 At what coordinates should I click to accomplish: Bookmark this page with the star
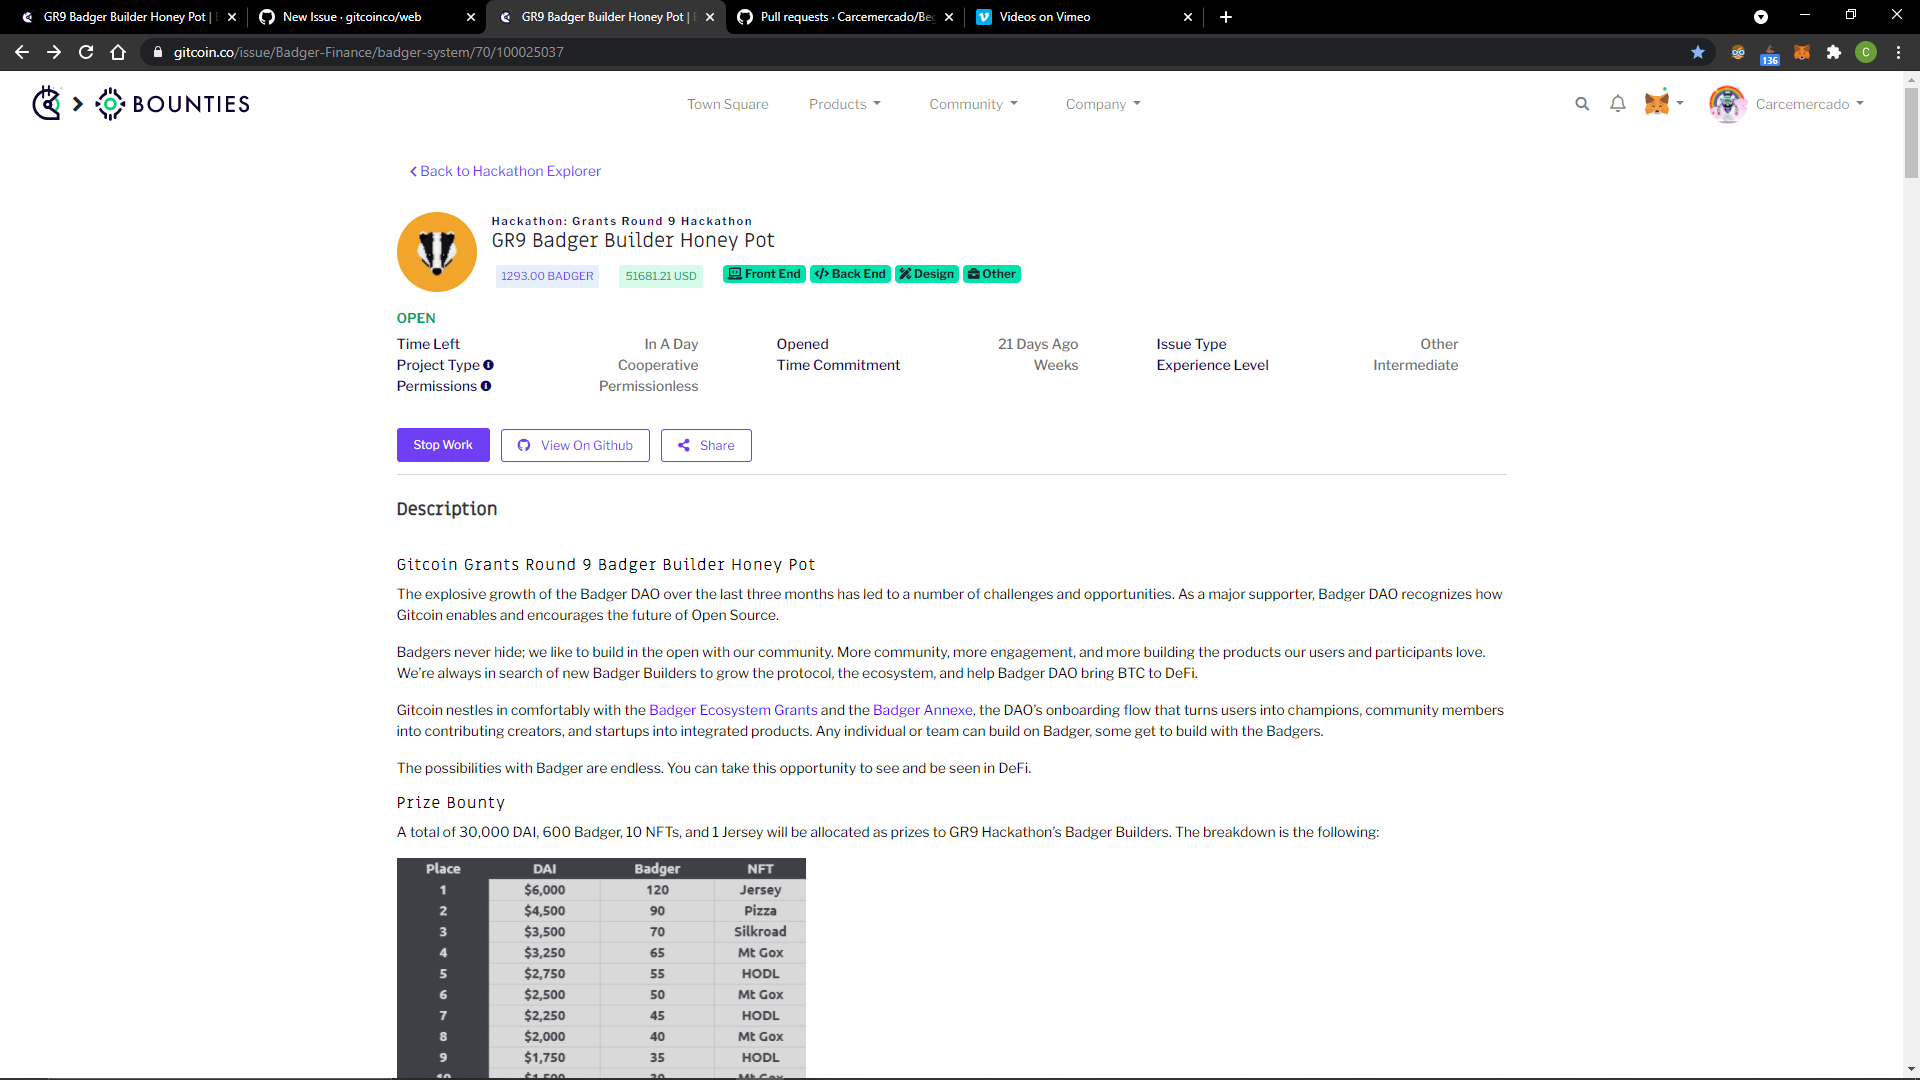pos(1698,52)
